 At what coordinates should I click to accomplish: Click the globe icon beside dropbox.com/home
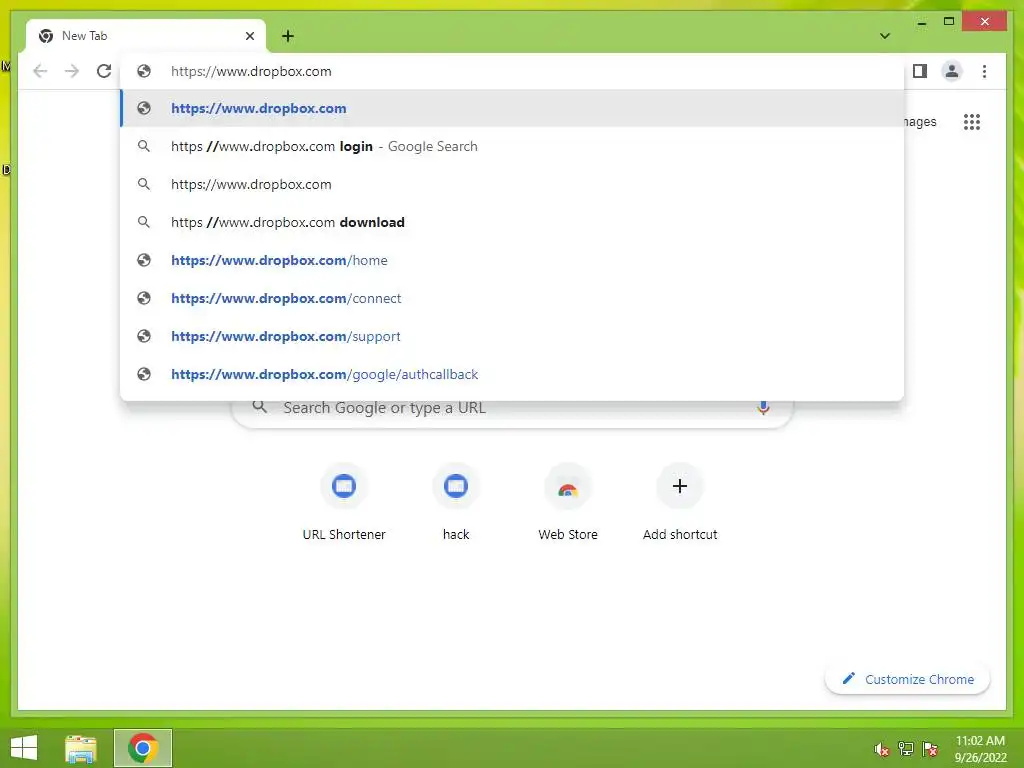[x=144, y=260]
